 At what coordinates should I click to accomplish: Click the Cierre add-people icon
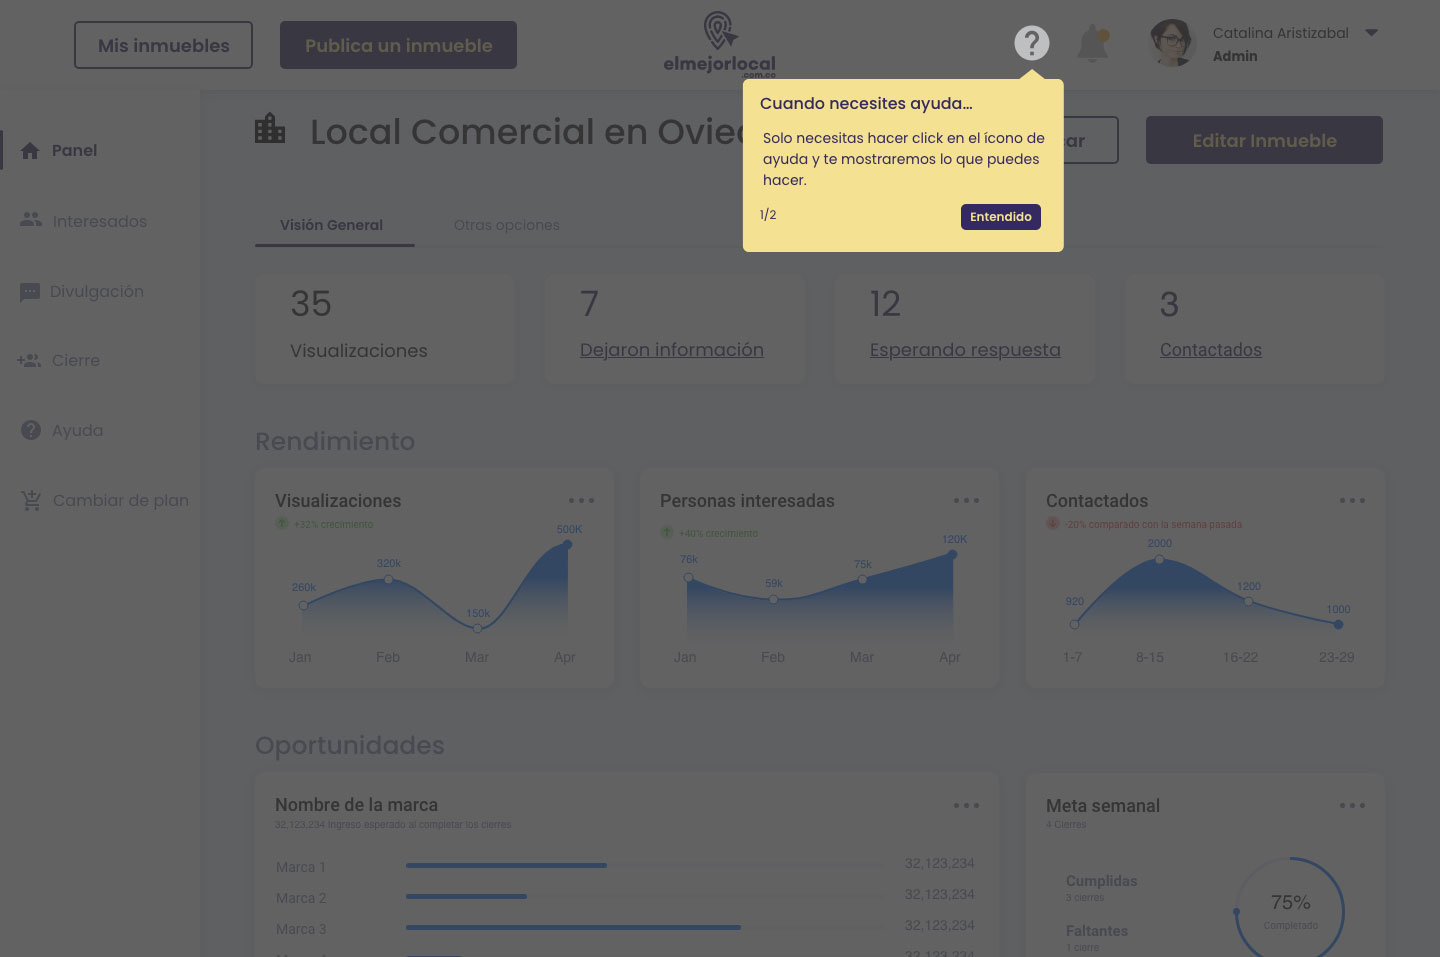29,360
